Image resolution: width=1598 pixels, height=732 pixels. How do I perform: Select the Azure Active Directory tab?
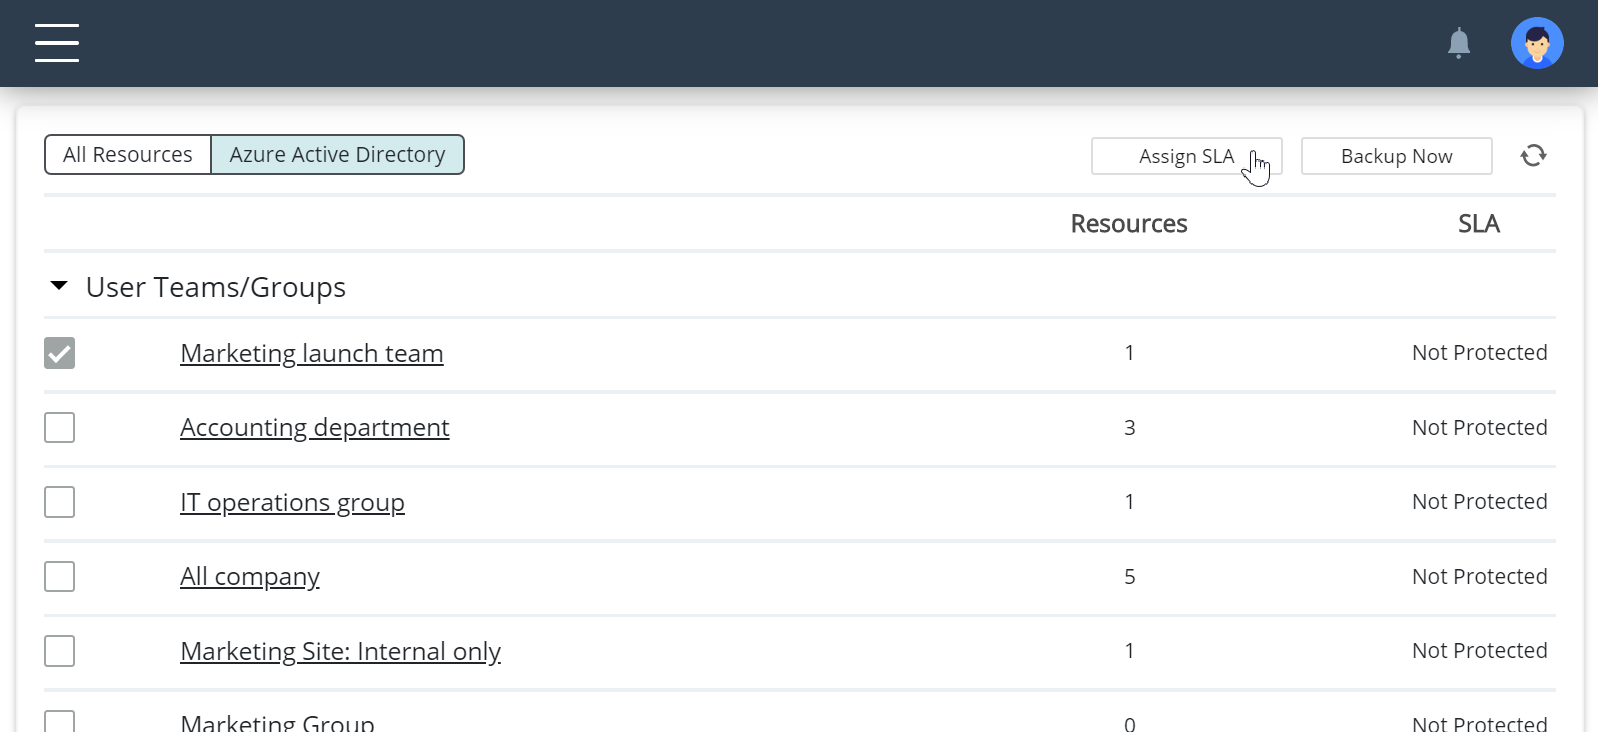pyautogui.click(x=337, y=155)
